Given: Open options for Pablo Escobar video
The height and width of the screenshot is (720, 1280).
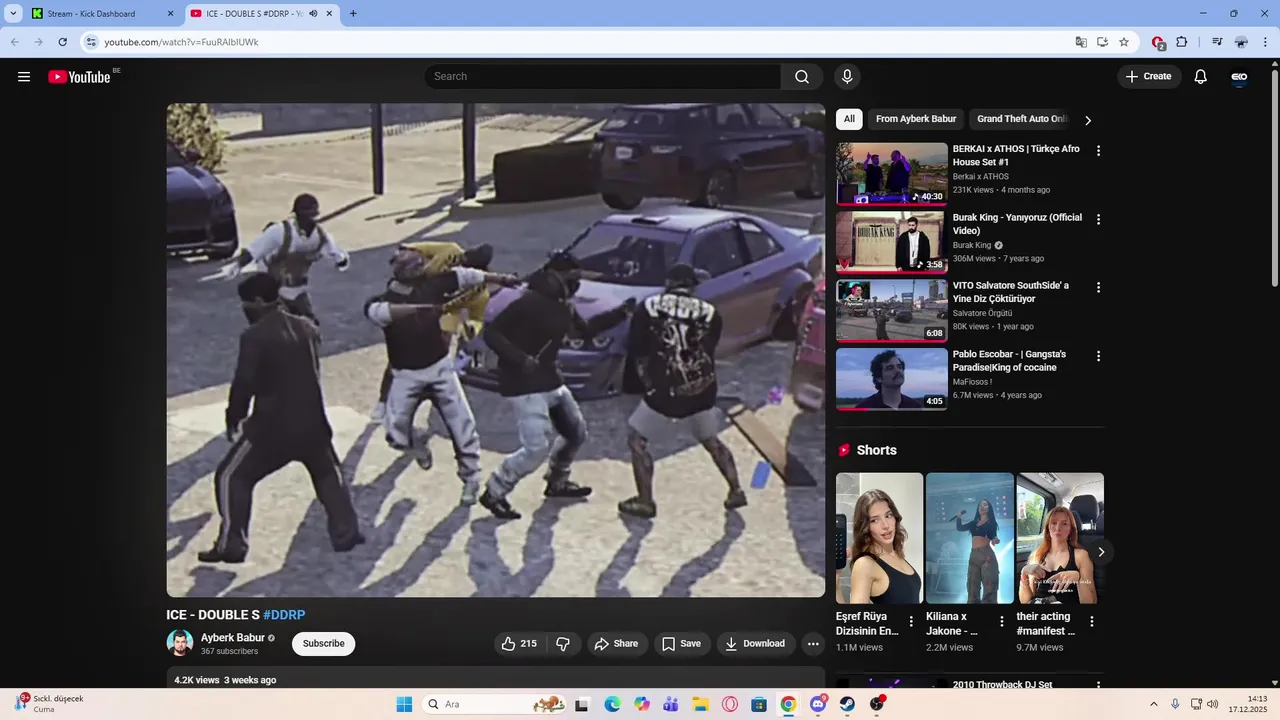Looking at the screenshot, I should coord(1098,356).
